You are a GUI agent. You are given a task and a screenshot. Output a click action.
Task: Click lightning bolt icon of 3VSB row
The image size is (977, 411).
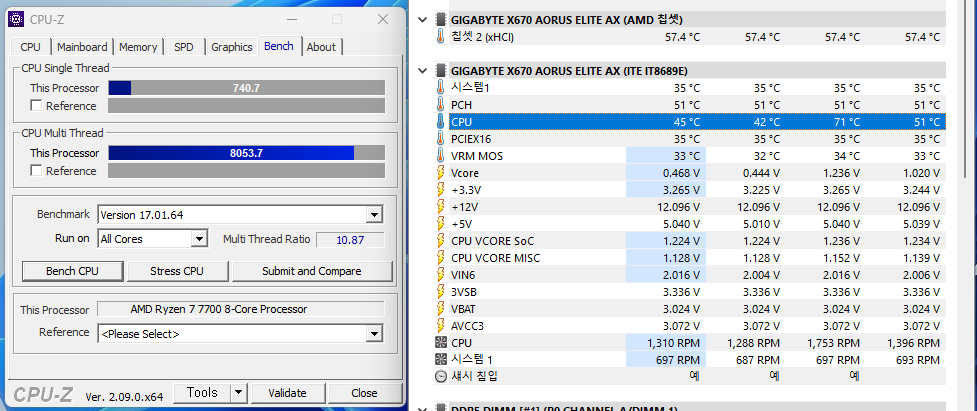pos(441,291)
